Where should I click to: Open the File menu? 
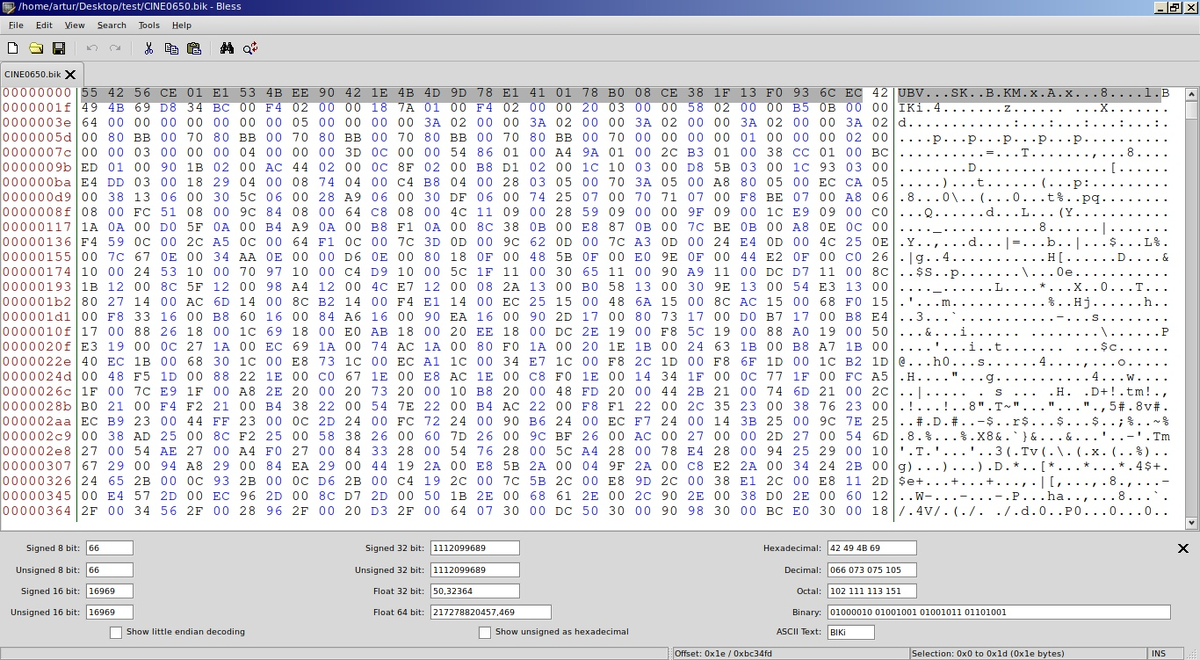(16, 25)
